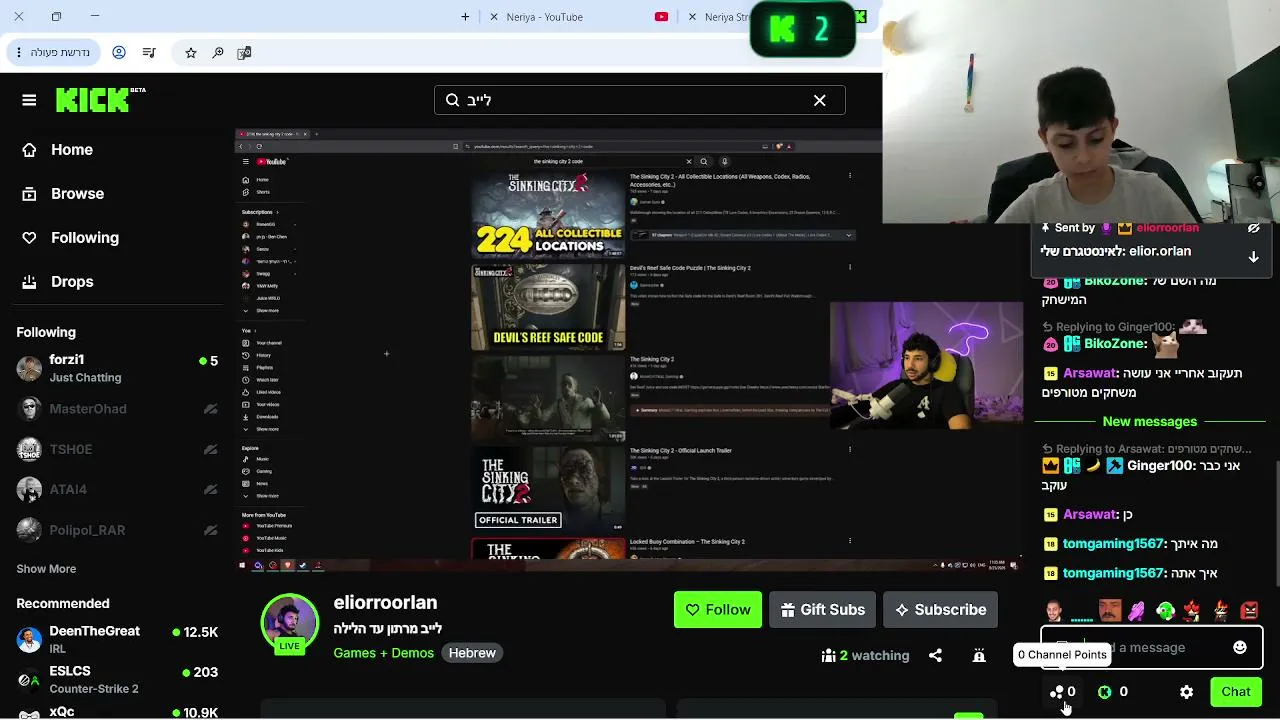Expand the Following list with Show More

(46, 569)
